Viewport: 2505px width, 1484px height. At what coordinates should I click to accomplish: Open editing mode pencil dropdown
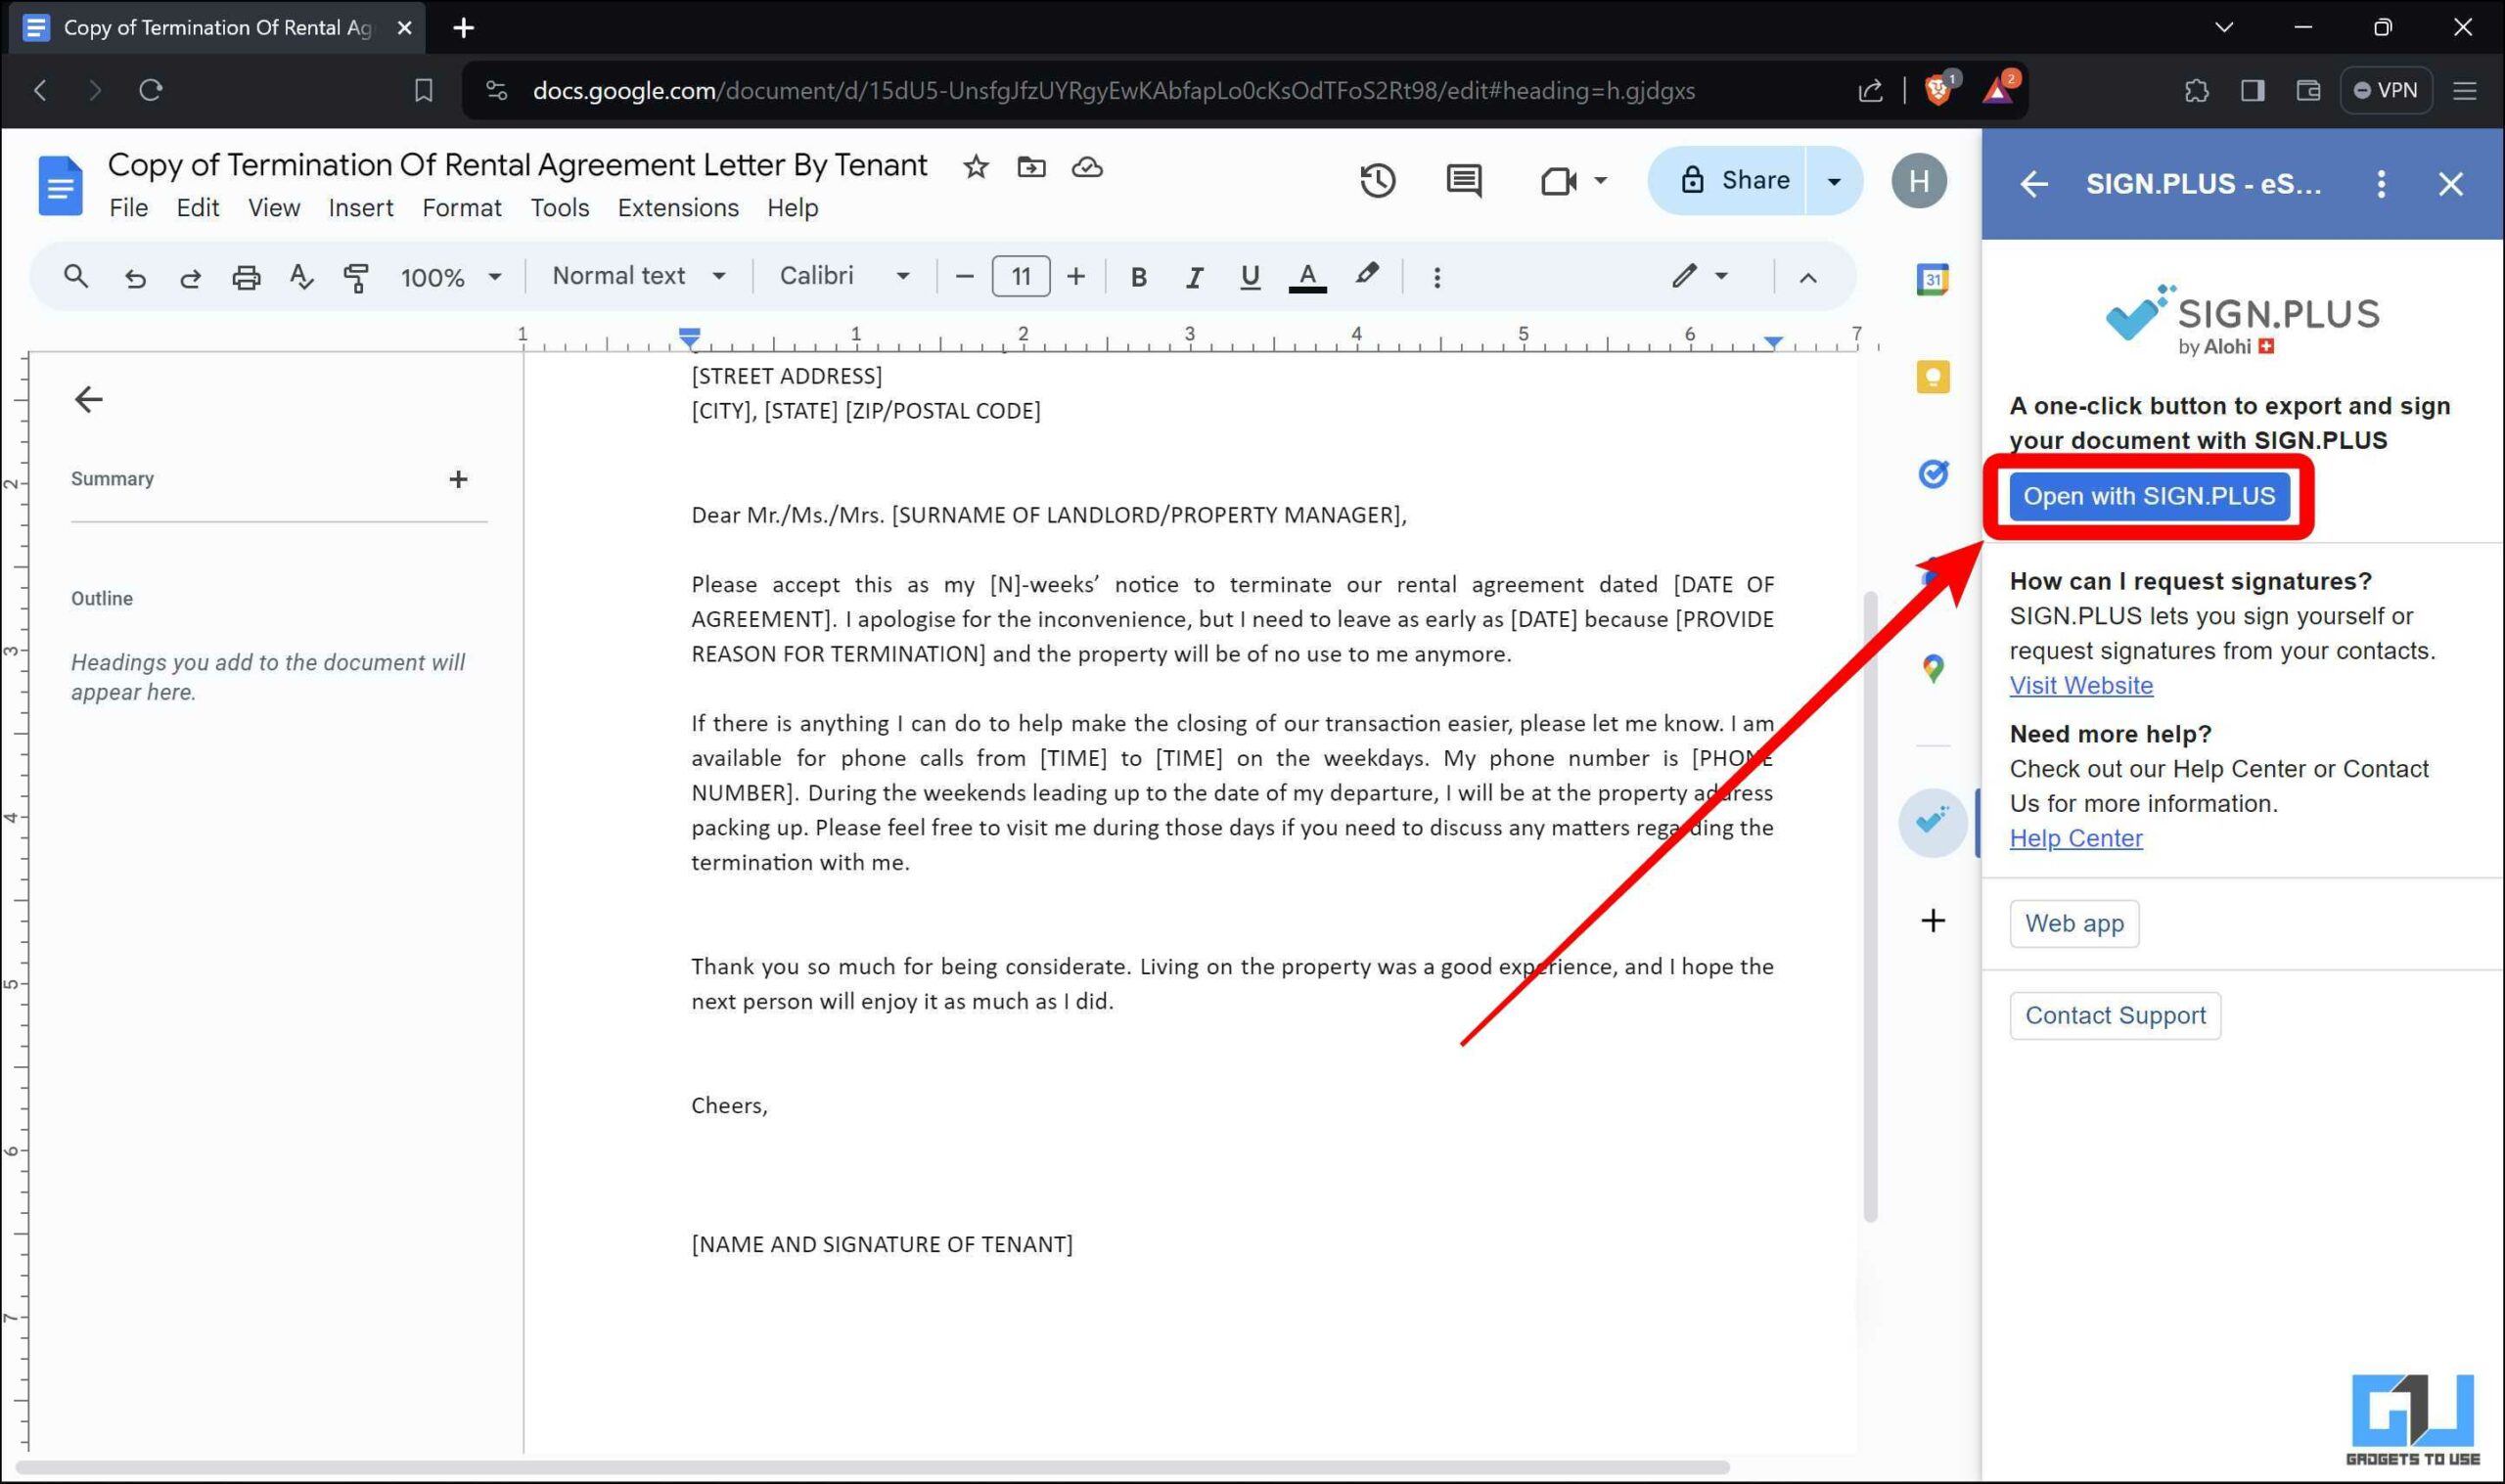click(x=1699, y=276)
